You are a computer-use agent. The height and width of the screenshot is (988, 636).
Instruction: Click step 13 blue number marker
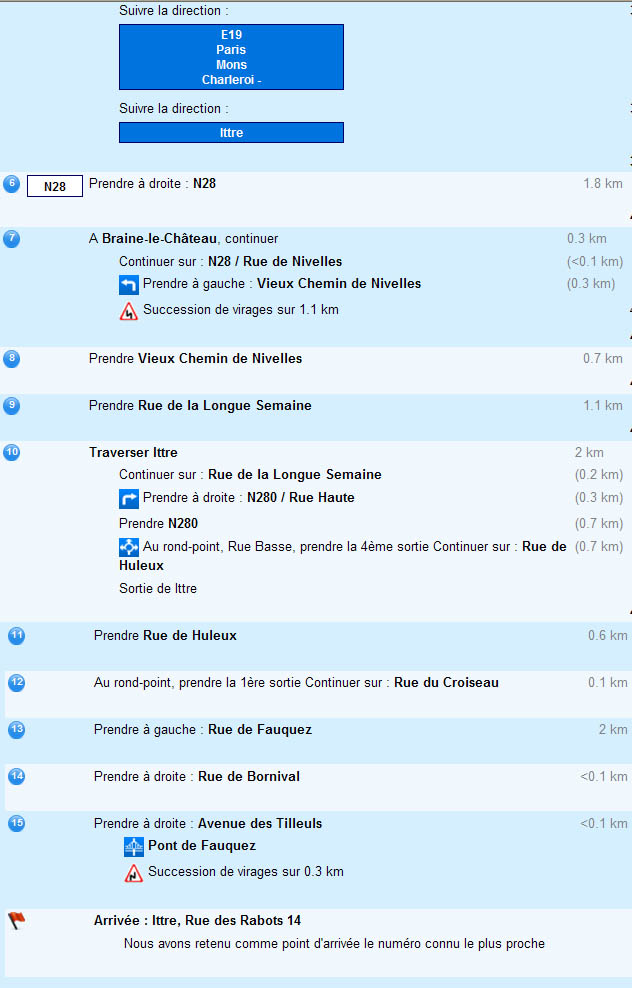16,730
